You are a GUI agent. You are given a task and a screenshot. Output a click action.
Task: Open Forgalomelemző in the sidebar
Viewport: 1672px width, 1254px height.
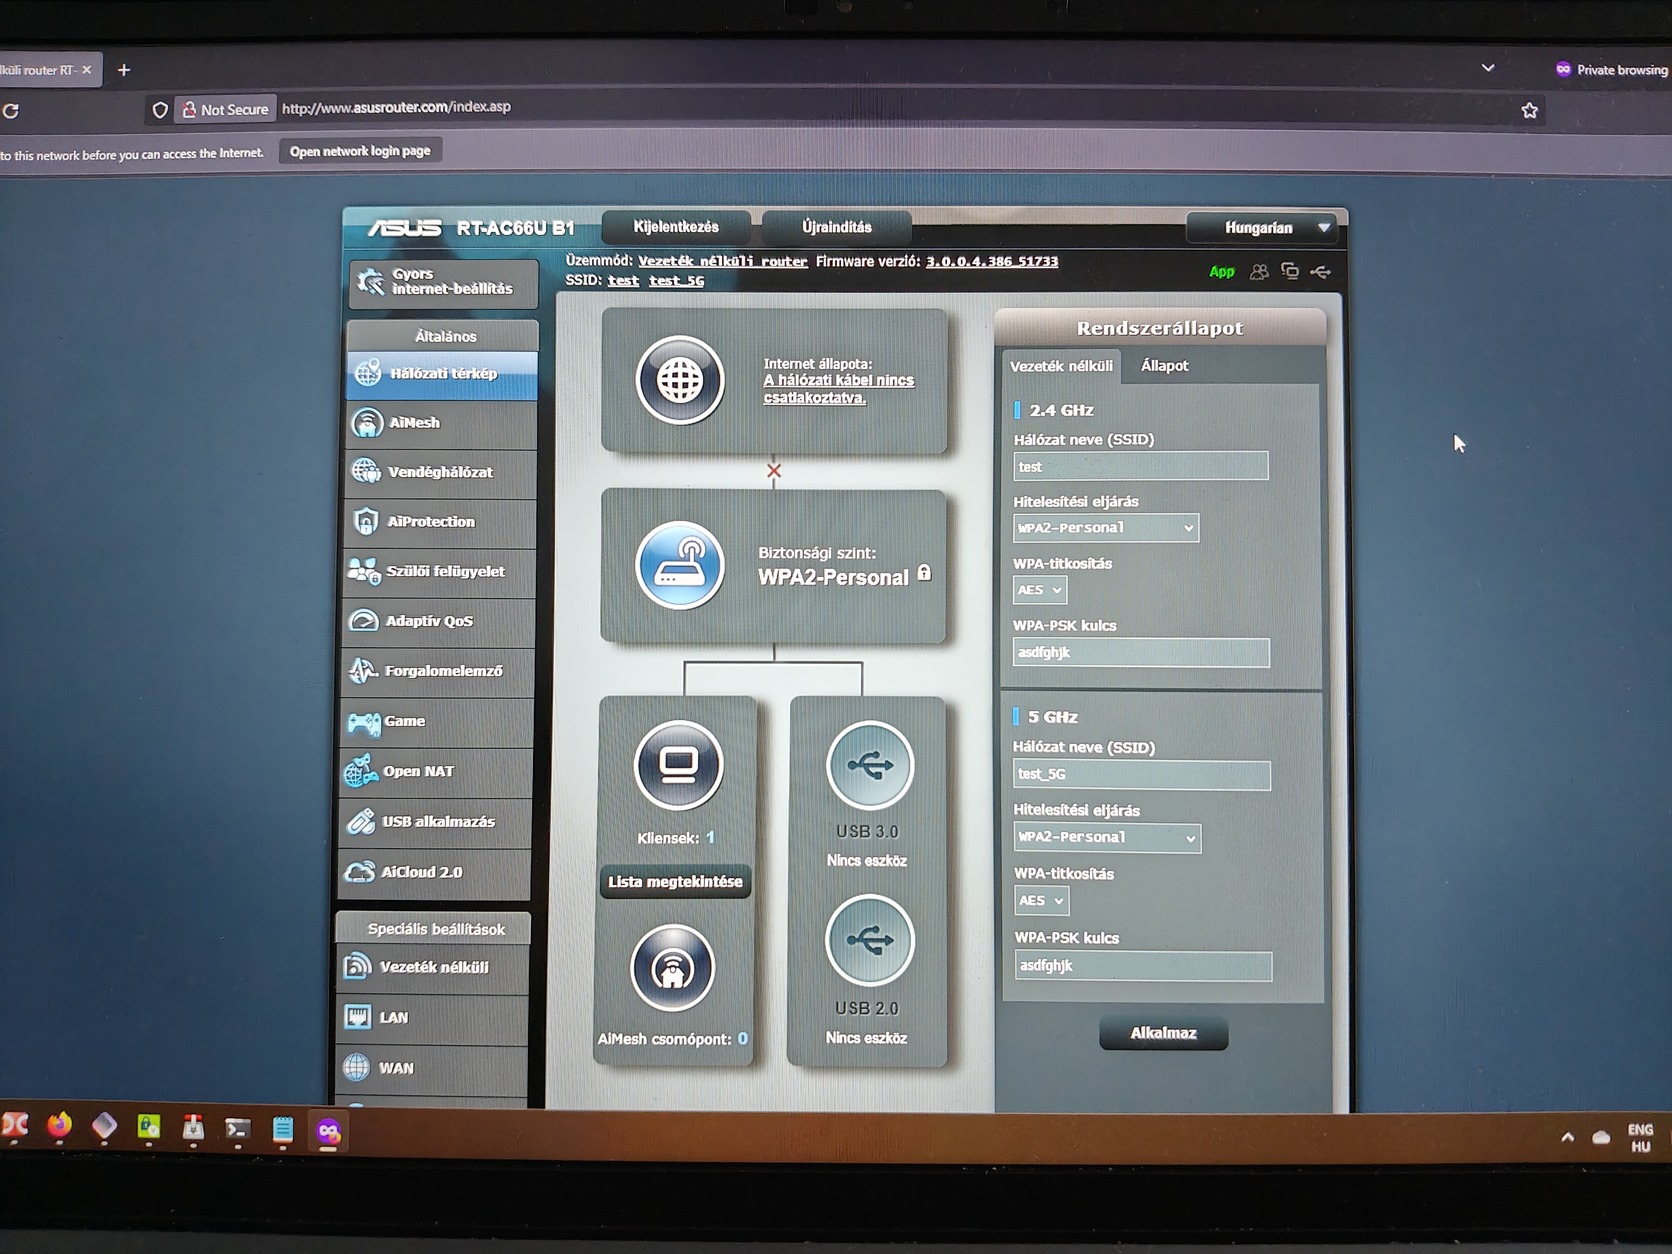pyautogui.click(x=436, y=671)
